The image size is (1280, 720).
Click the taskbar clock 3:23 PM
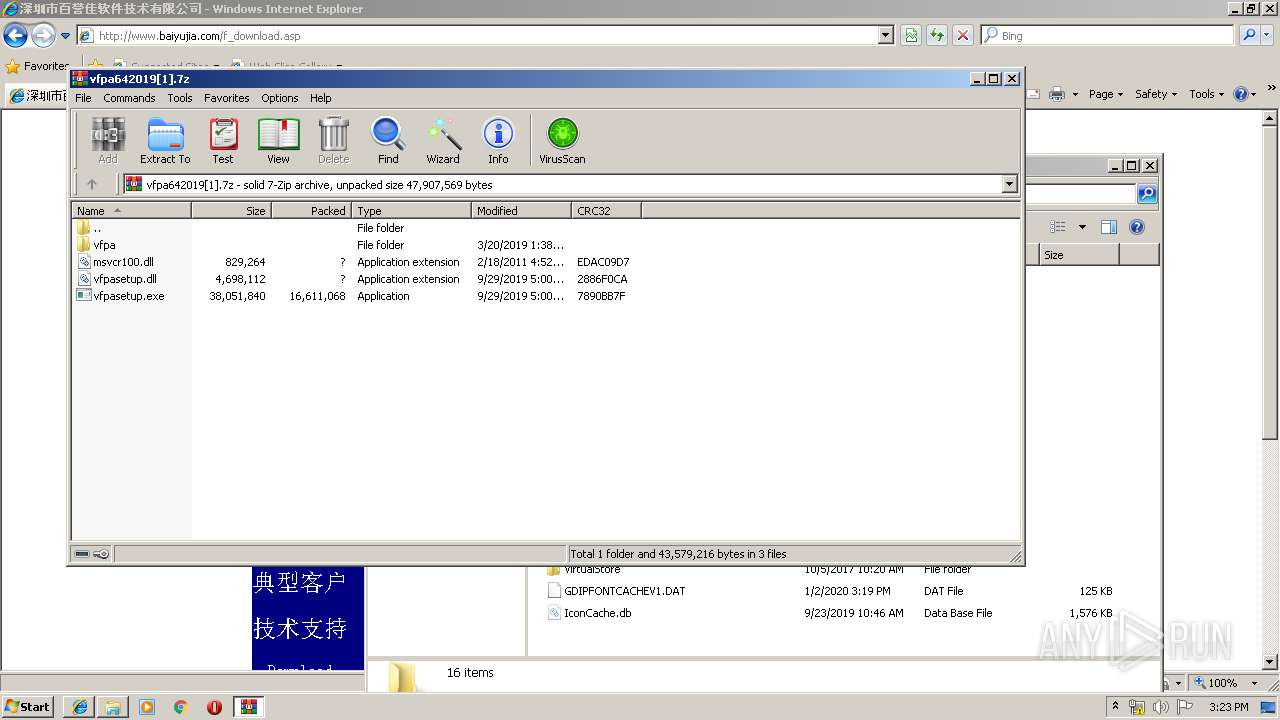coord(1229,707)
